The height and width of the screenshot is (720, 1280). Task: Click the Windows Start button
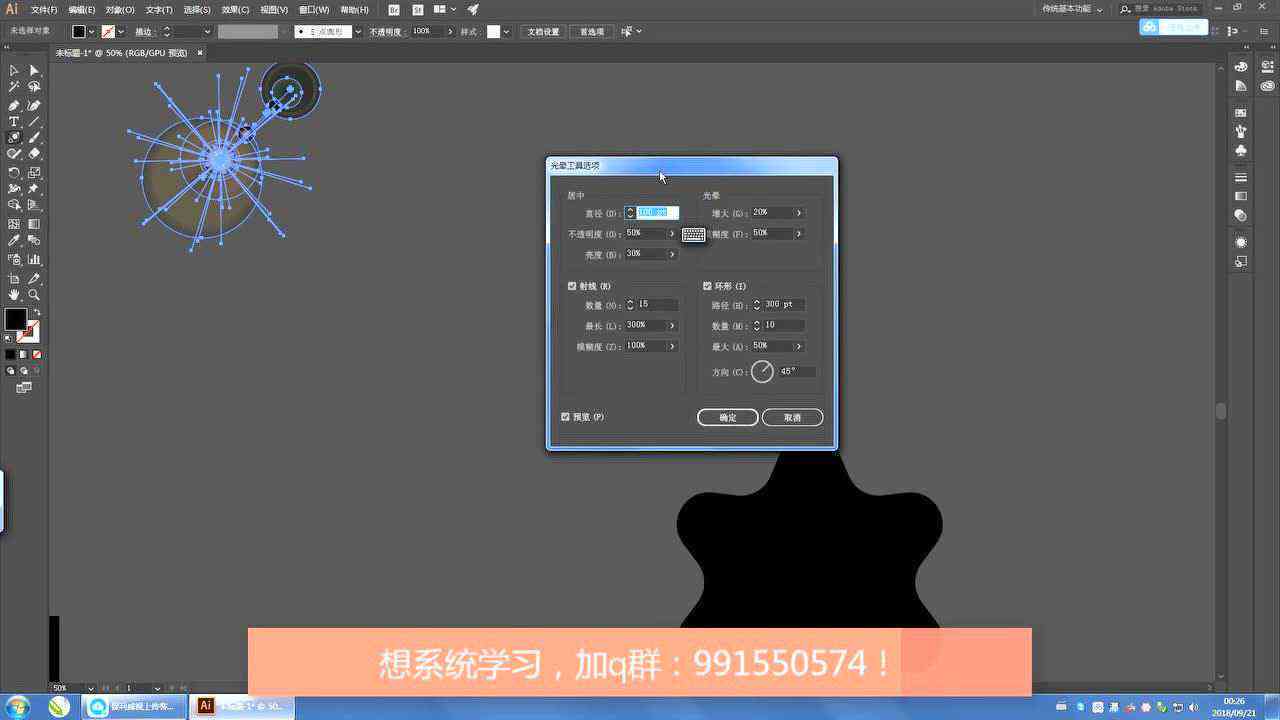17,707
